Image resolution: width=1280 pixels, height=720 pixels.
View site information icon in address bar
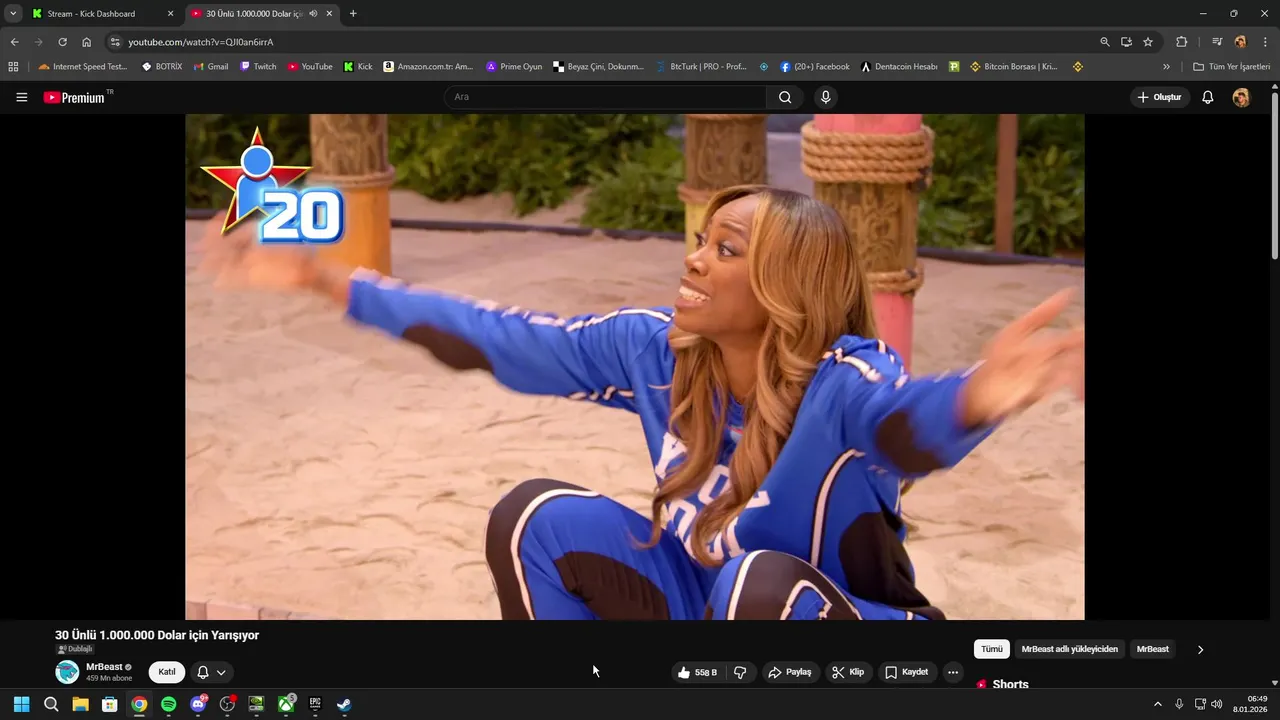pyautogui.click(x=115, y=42)
